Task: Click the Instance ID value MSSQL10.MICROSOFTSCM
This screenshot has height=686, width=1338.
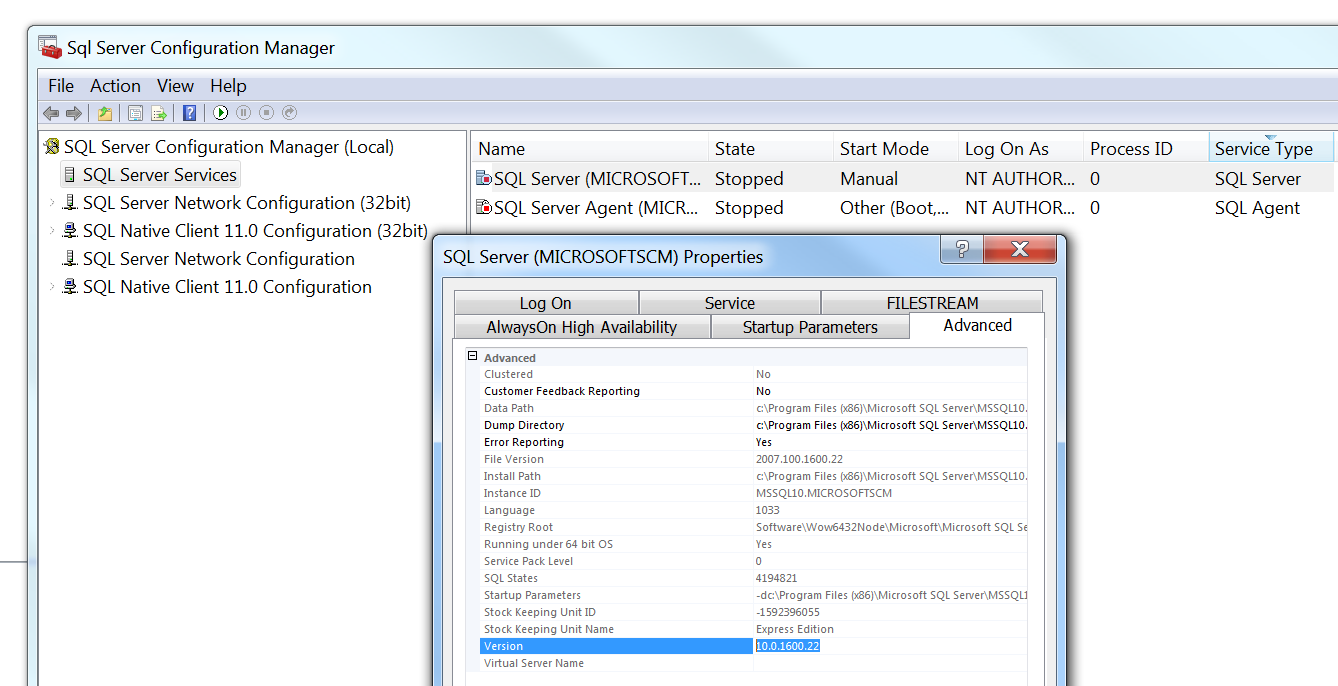Action: click(823, 493)
